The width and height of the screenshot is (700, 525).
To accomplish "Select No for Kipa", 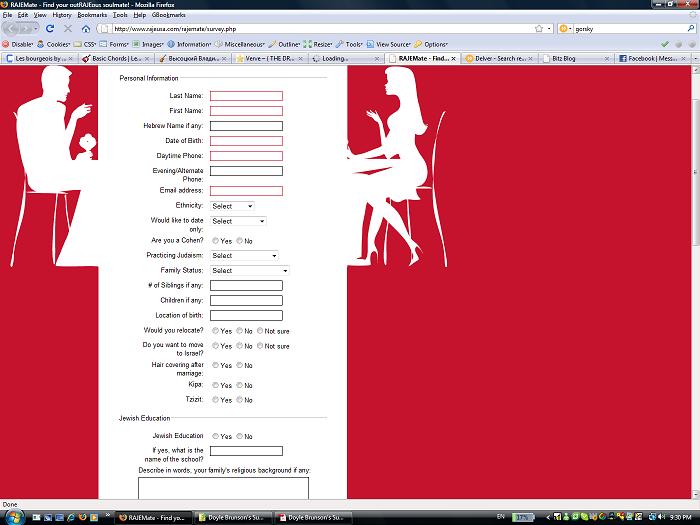I will click(x=239, y=385).
